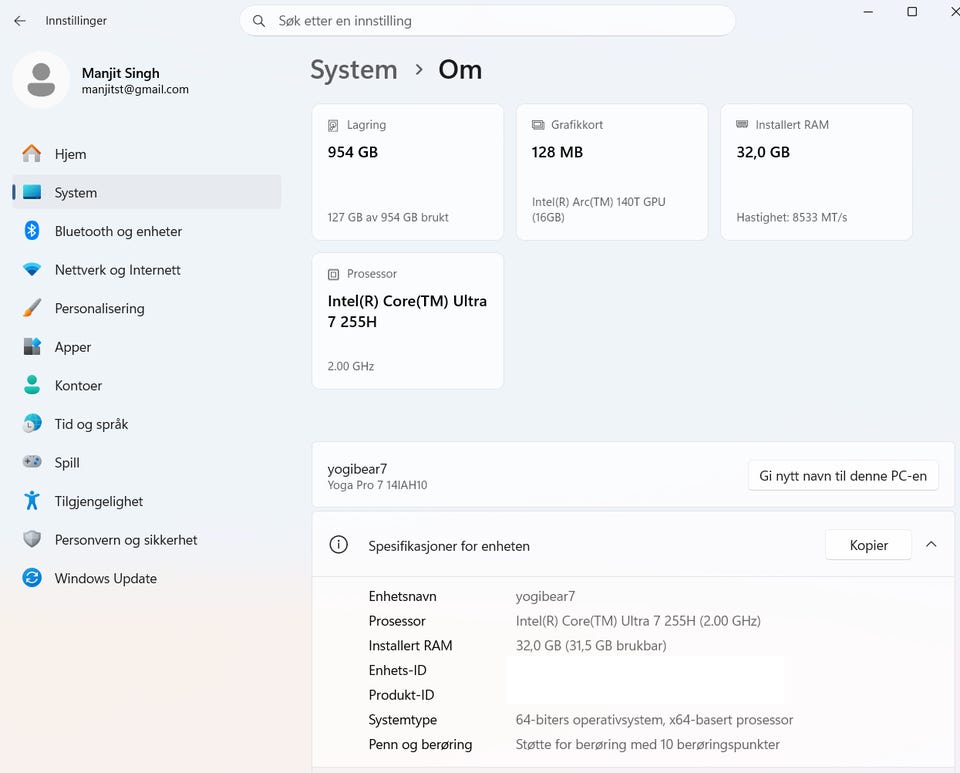960x773 pixels.
Task: Select Bluetooth og enheter section
Action: tap(147, 231)
